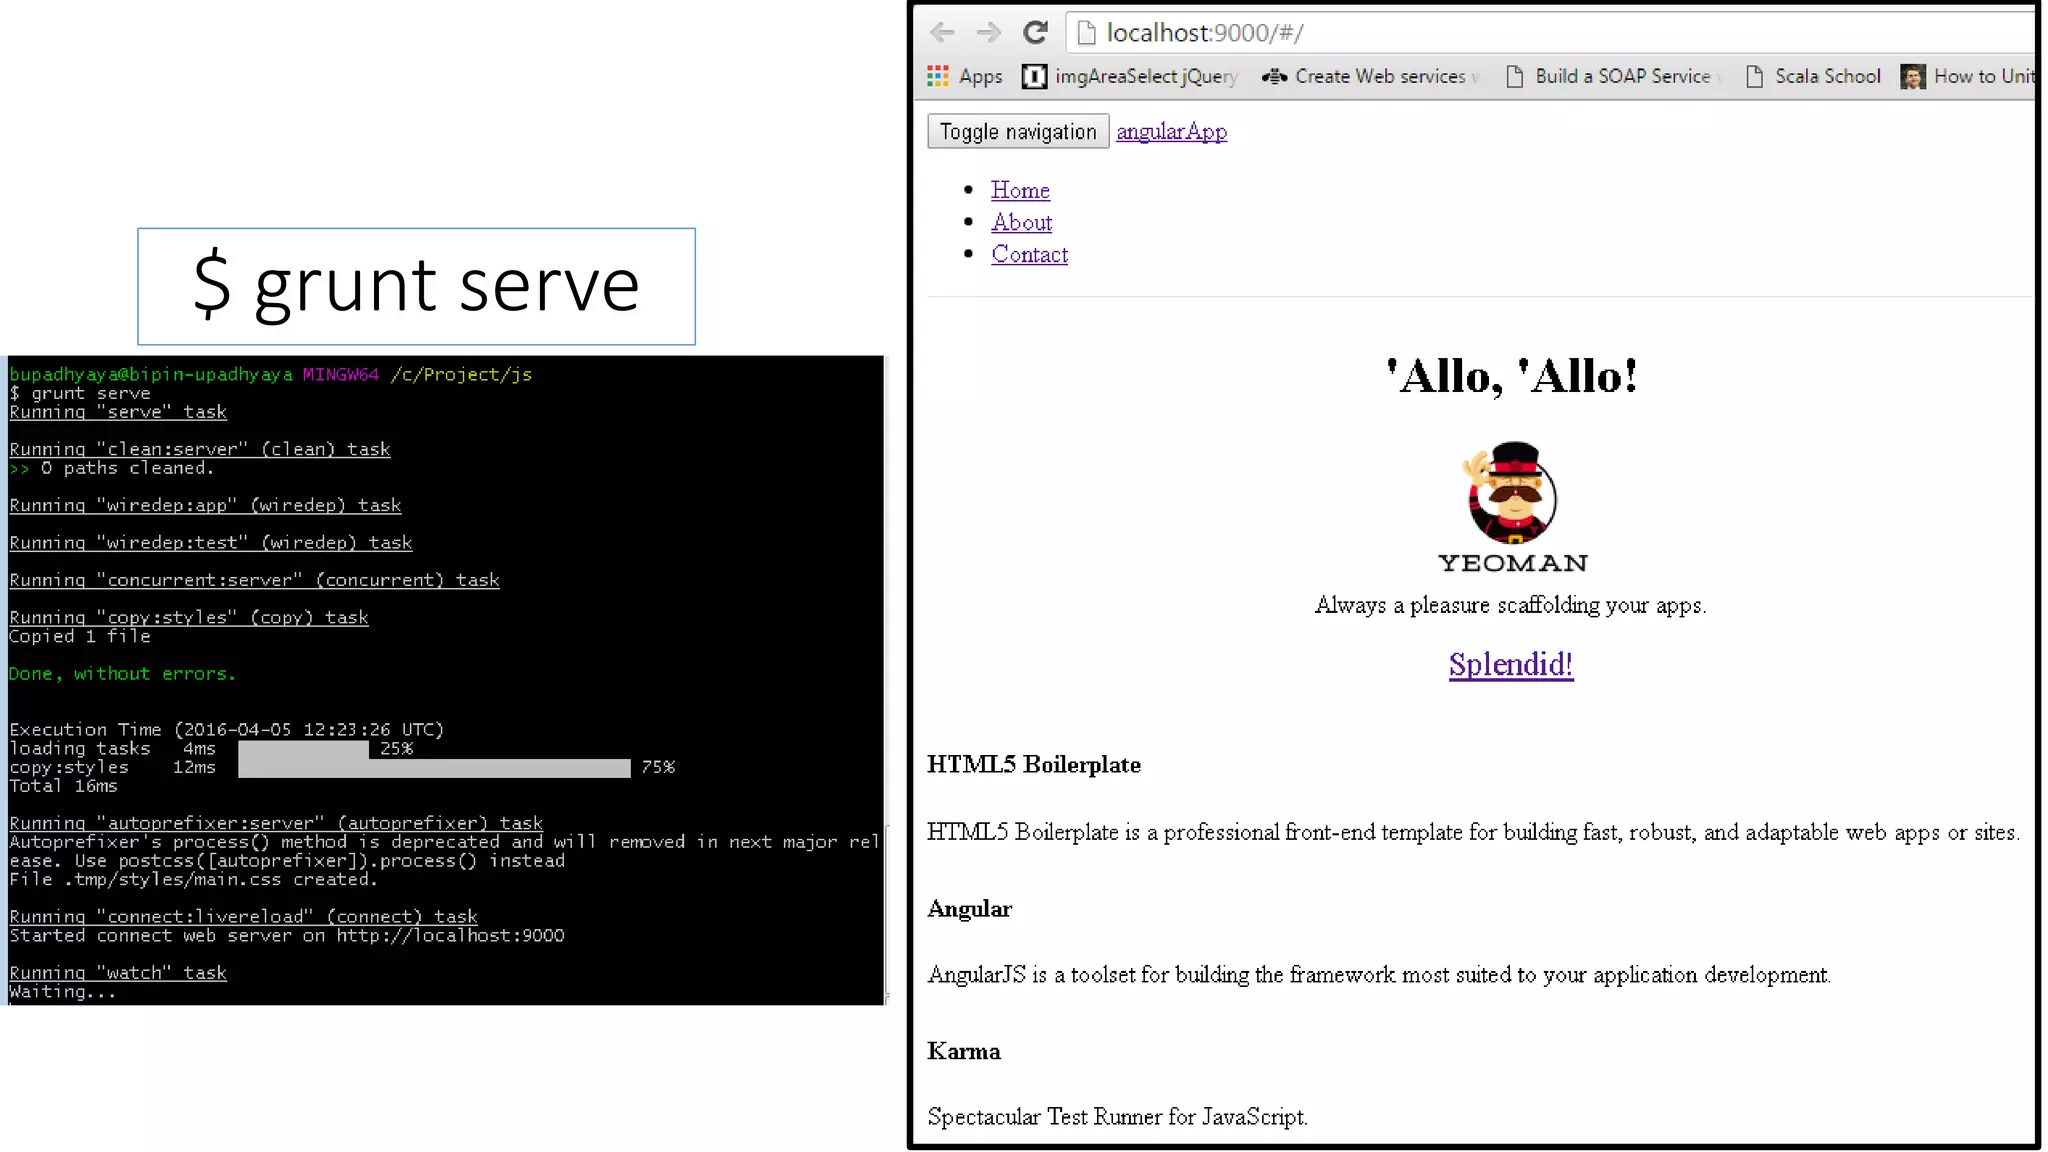Click terminal line 'Running "wiredep:app" (wiredep) task'
Viewport: 2048px width, 1152px height.
[x=205, y=505]
